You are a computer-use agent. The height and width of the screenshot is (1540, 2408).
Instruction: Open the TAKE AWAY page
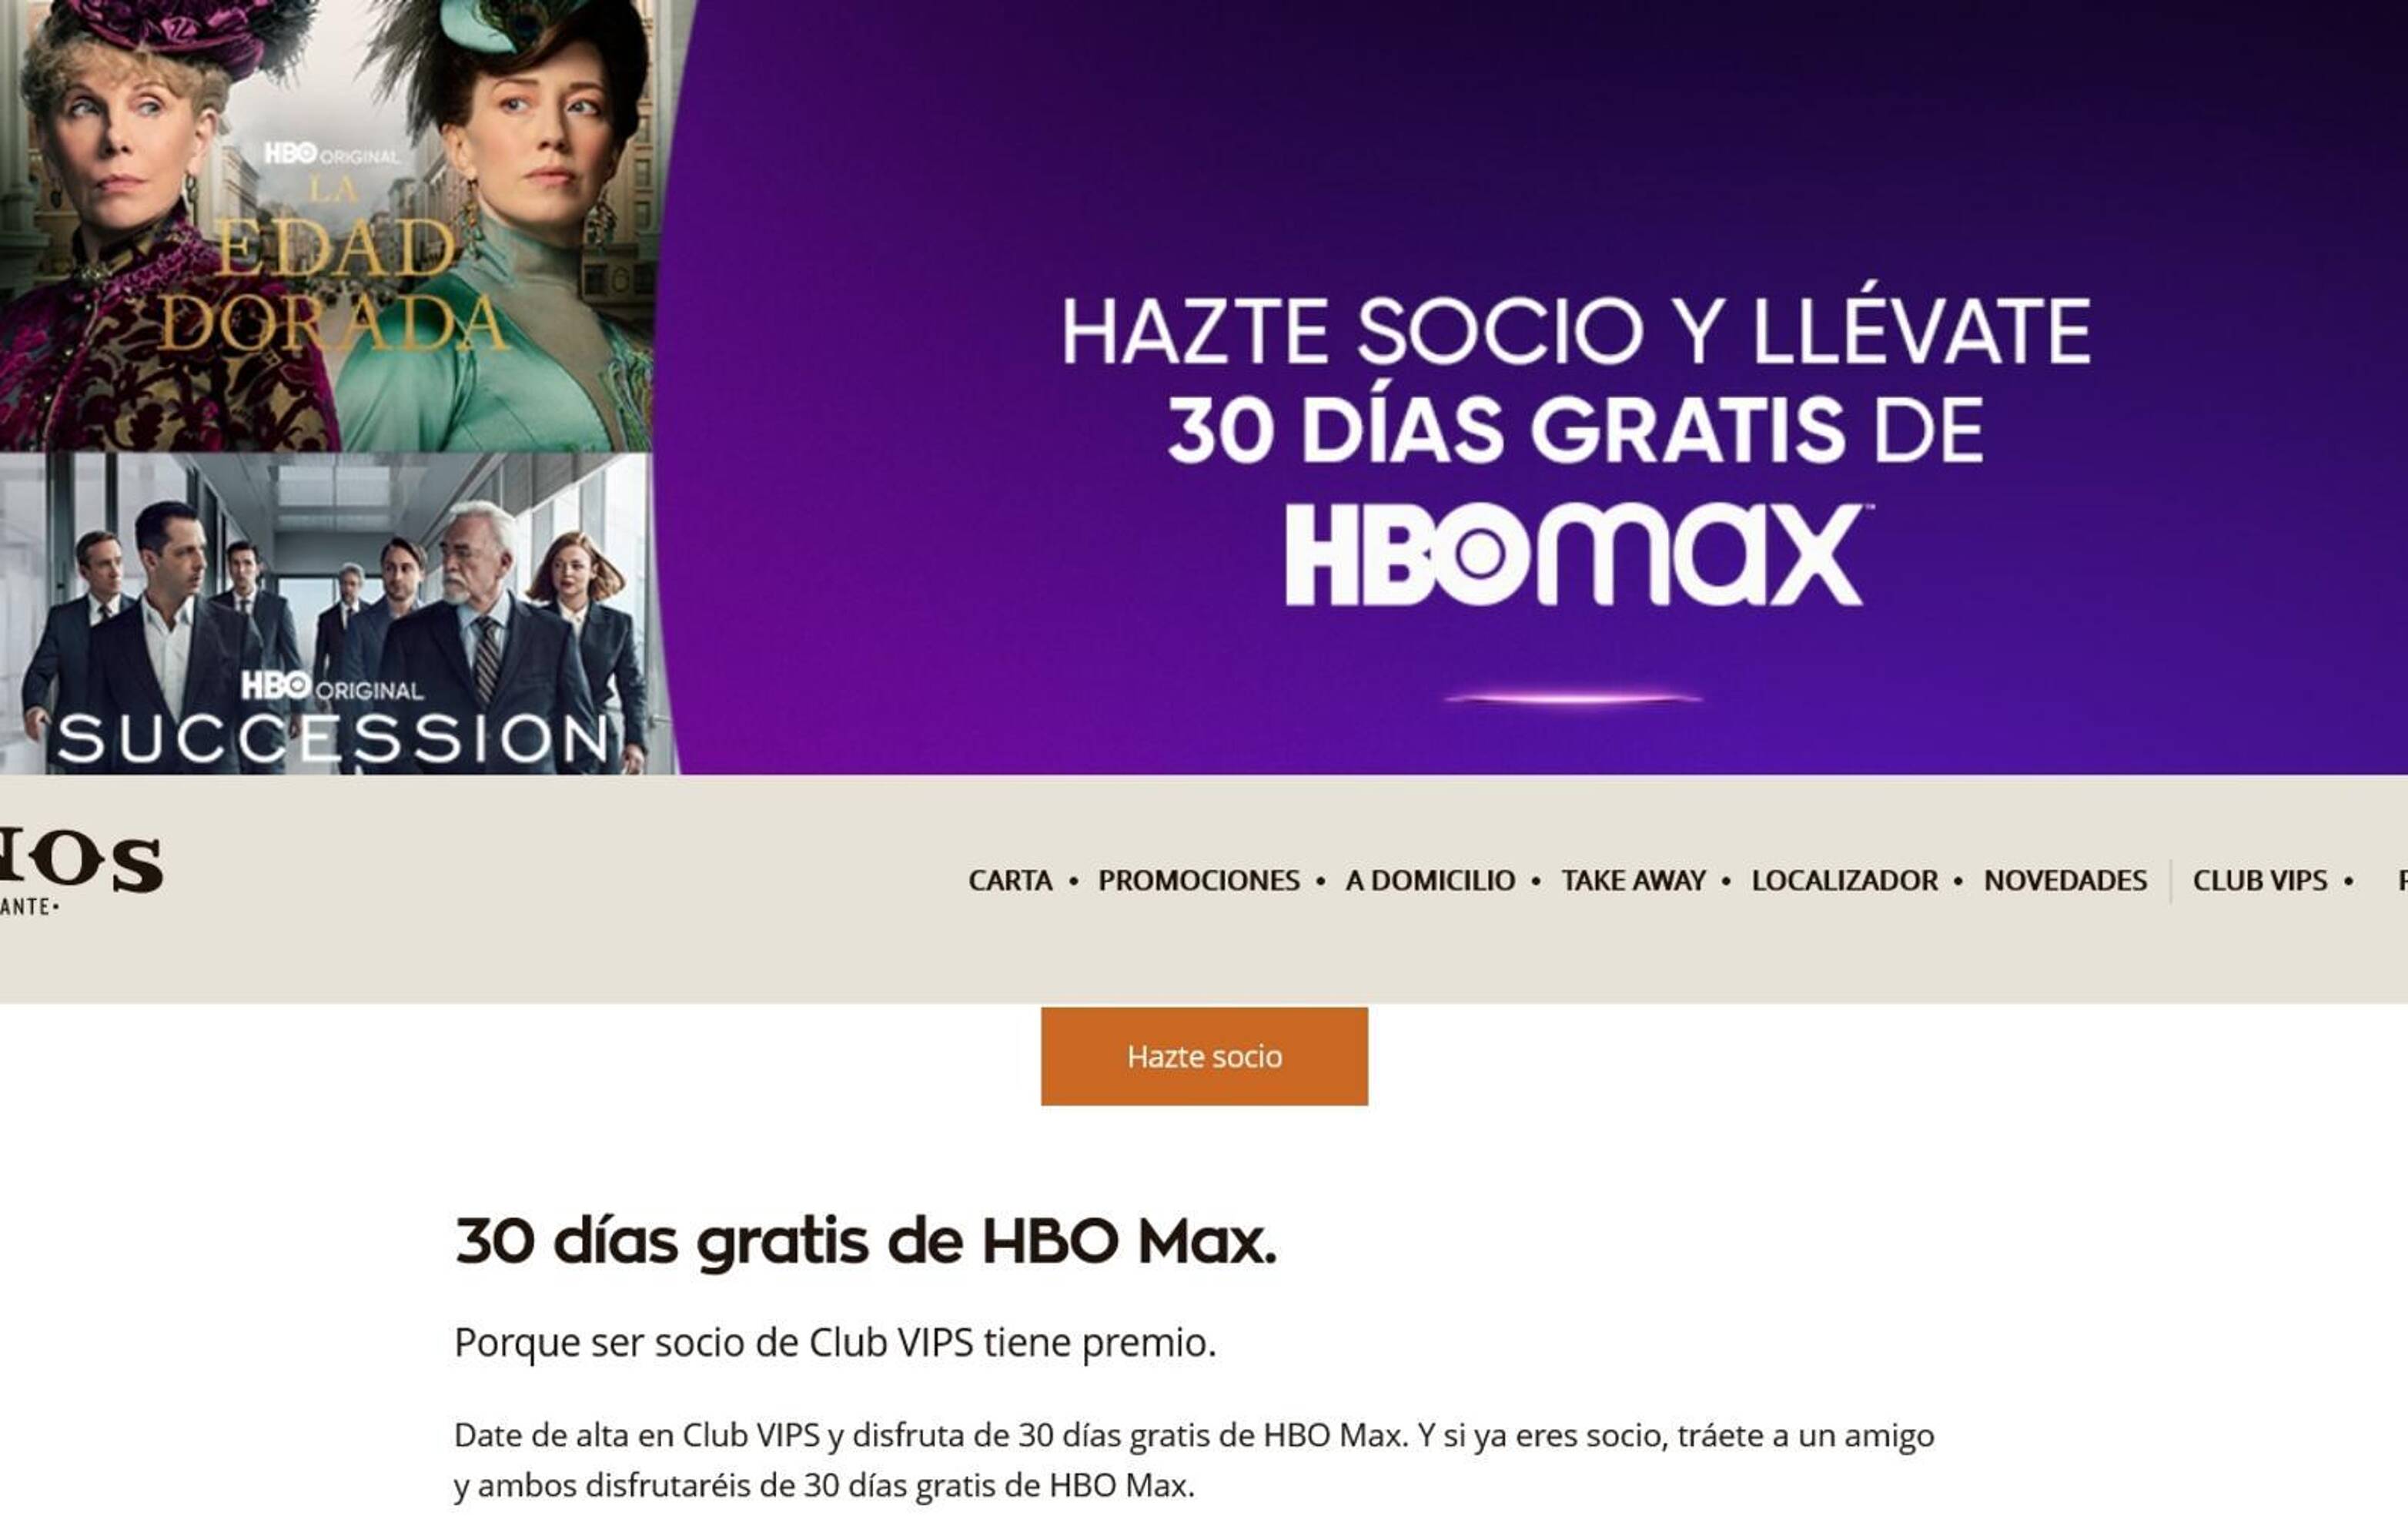tap(1633, 880)
